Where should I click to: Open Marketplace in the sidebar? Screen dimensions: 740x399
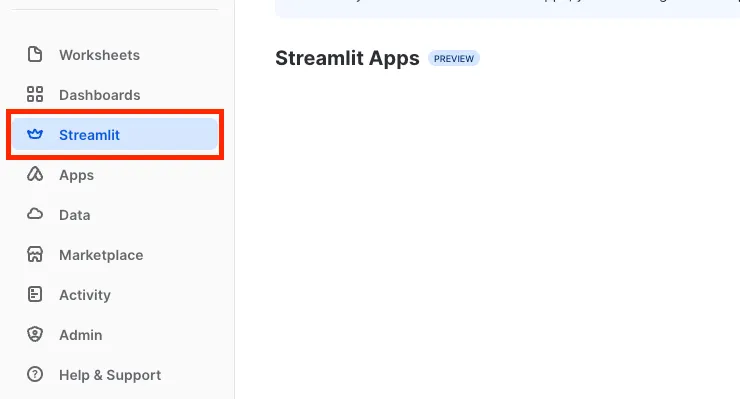[101, 255]
